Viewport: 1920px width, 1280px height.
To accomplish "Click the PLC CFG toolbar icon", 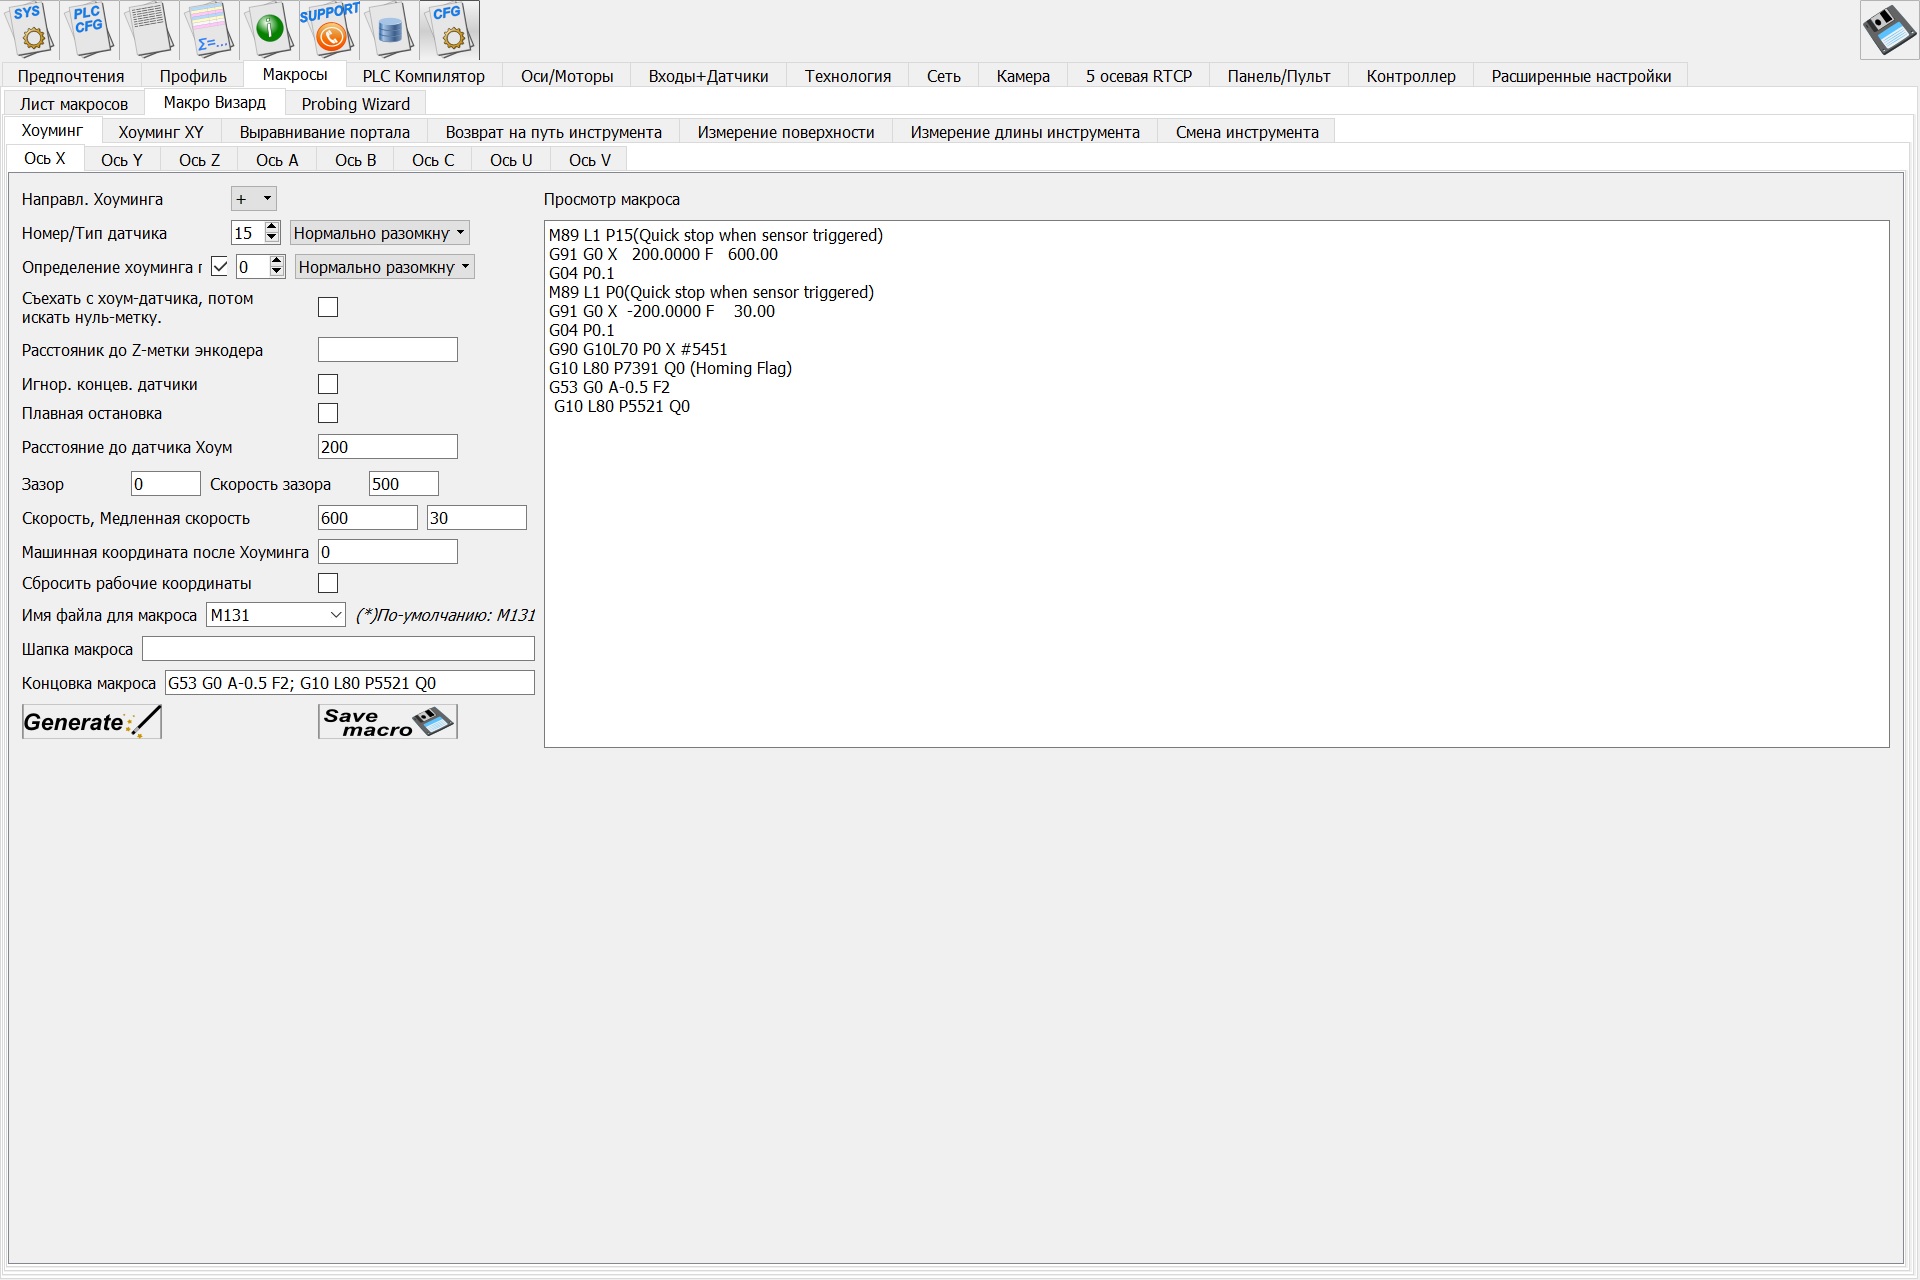I will click(x=89, y=29).
